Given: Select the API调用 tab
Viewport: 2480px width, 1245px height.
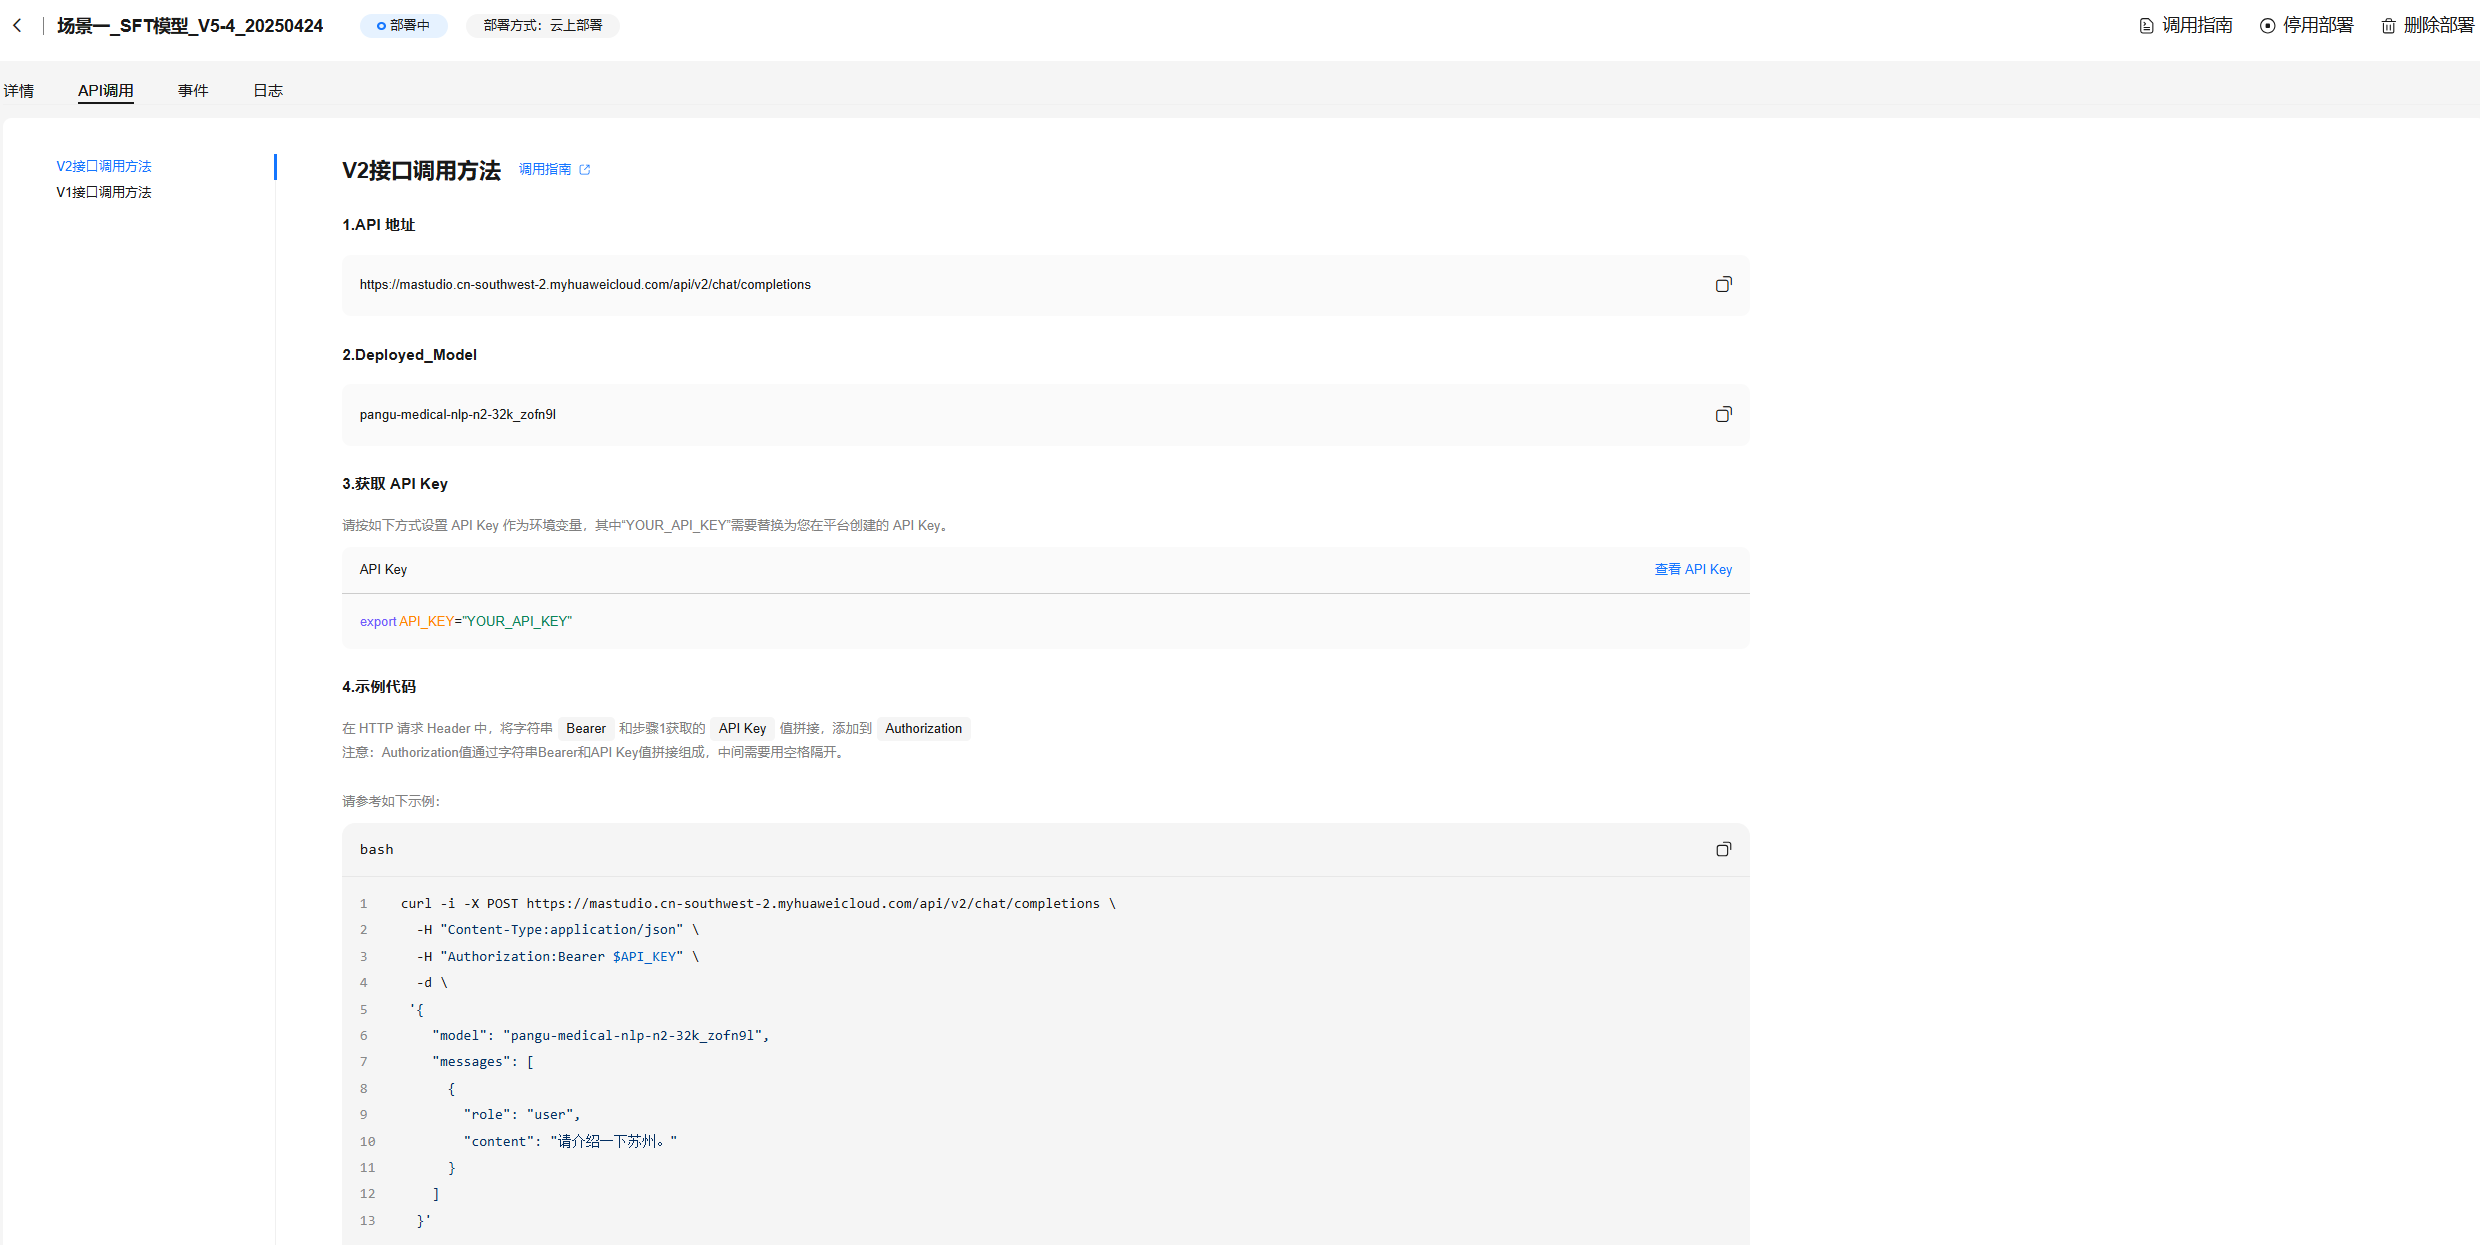Looking at the screenshot, I should (106, 91).
